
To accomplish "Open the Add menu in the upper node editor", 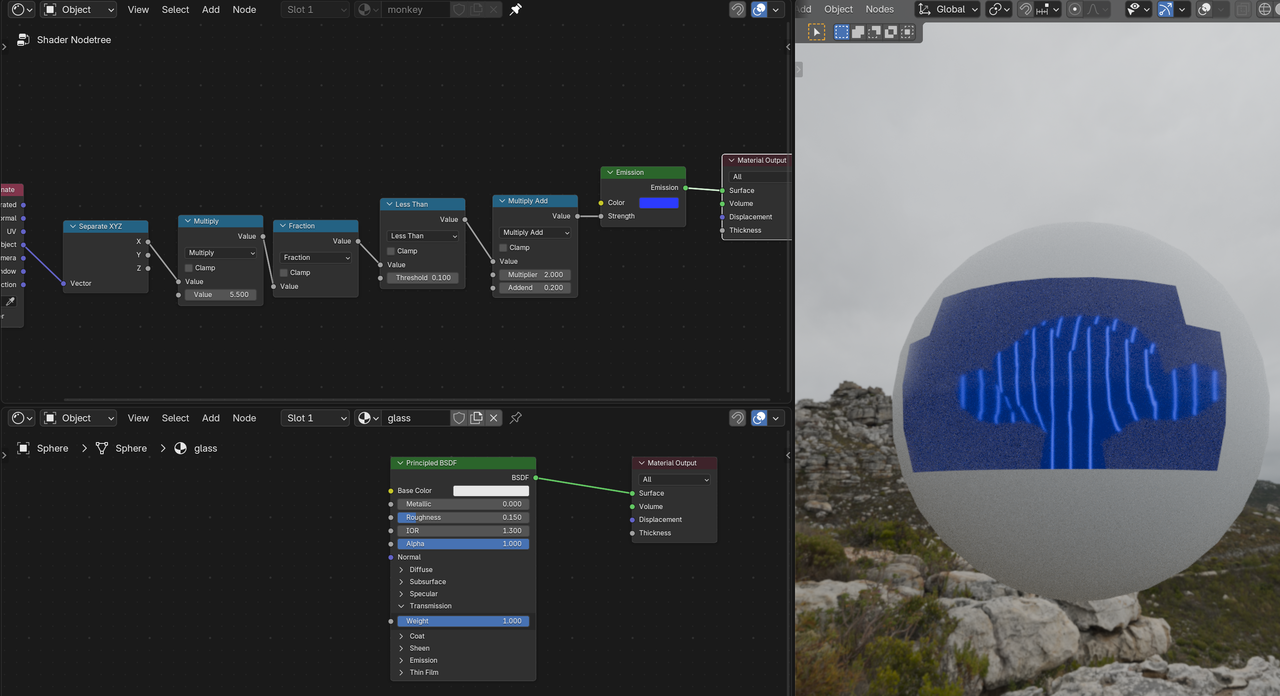I will pos(211,9).
